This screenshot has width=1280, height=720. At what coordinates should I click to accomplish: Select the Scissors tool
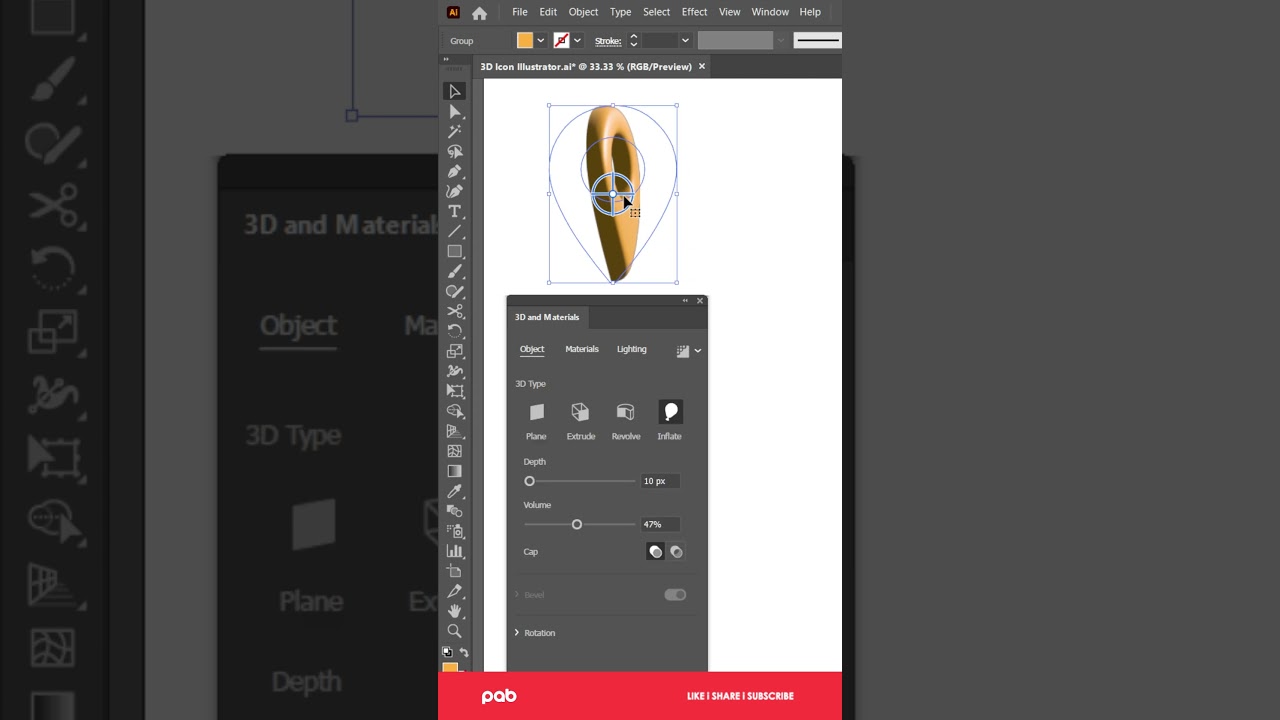[455, 311]
